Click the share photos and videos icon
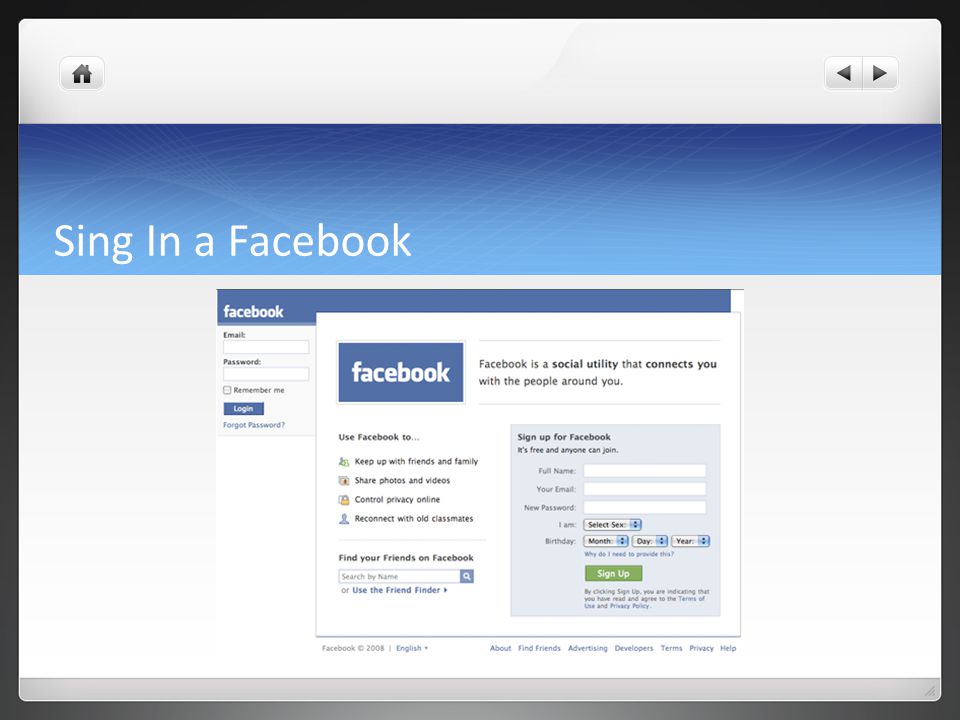The width and height of the screenshot is (960, 720). click(x=344, y=481)
